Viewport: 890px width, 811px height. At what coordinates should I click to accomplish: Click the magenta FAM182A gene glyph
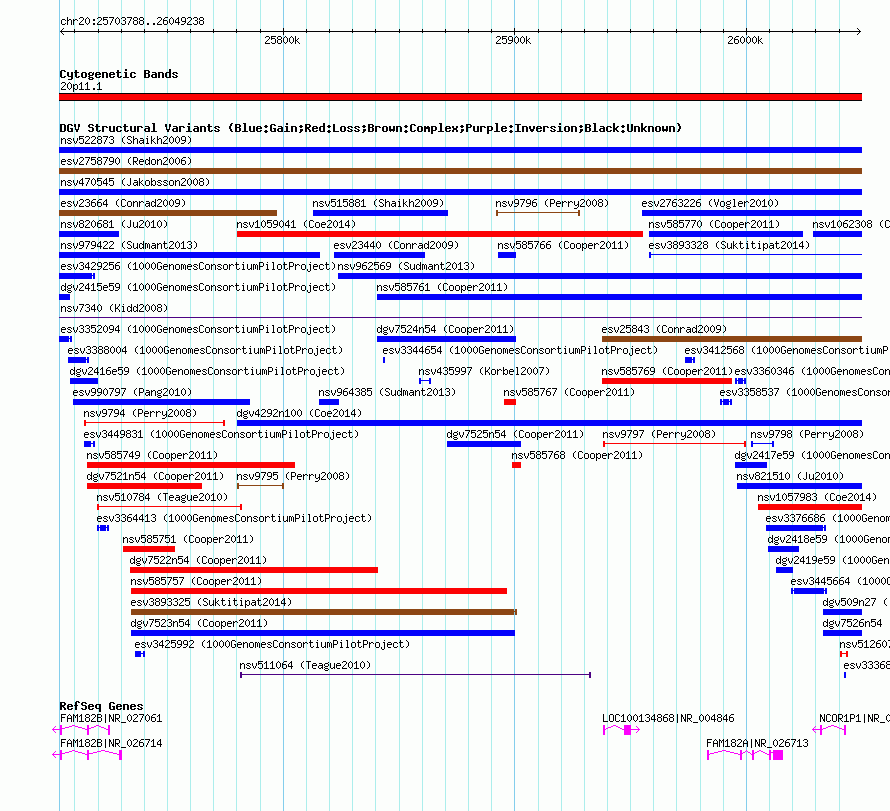745,755
